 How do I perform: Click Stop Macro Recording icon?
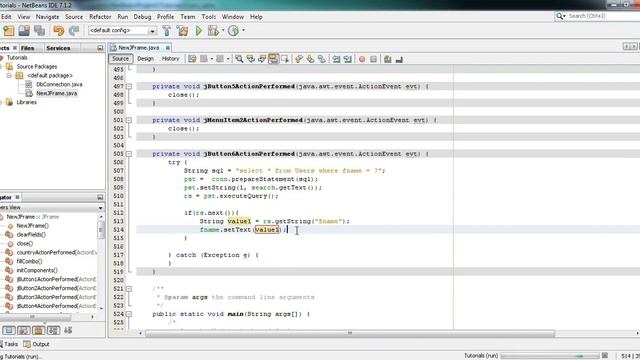pyautogui.click(x=373, y=59)
